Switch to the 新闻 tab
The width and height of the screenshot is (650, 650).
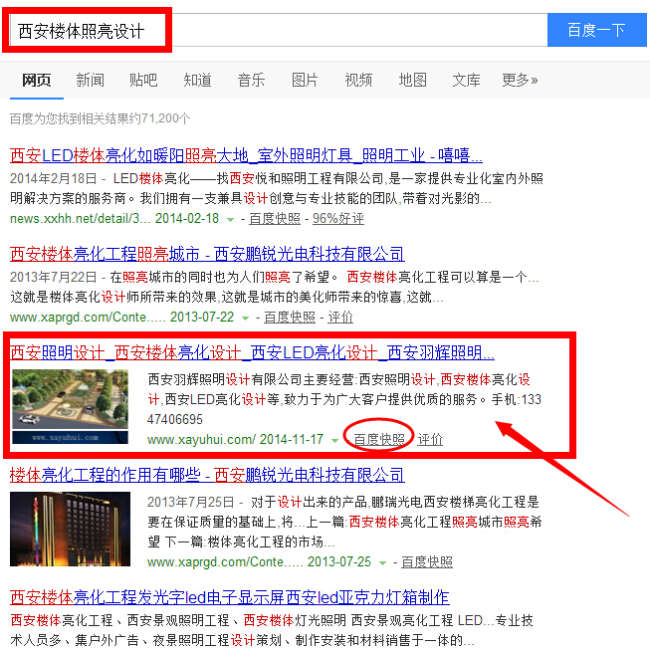tap(90, 80)
